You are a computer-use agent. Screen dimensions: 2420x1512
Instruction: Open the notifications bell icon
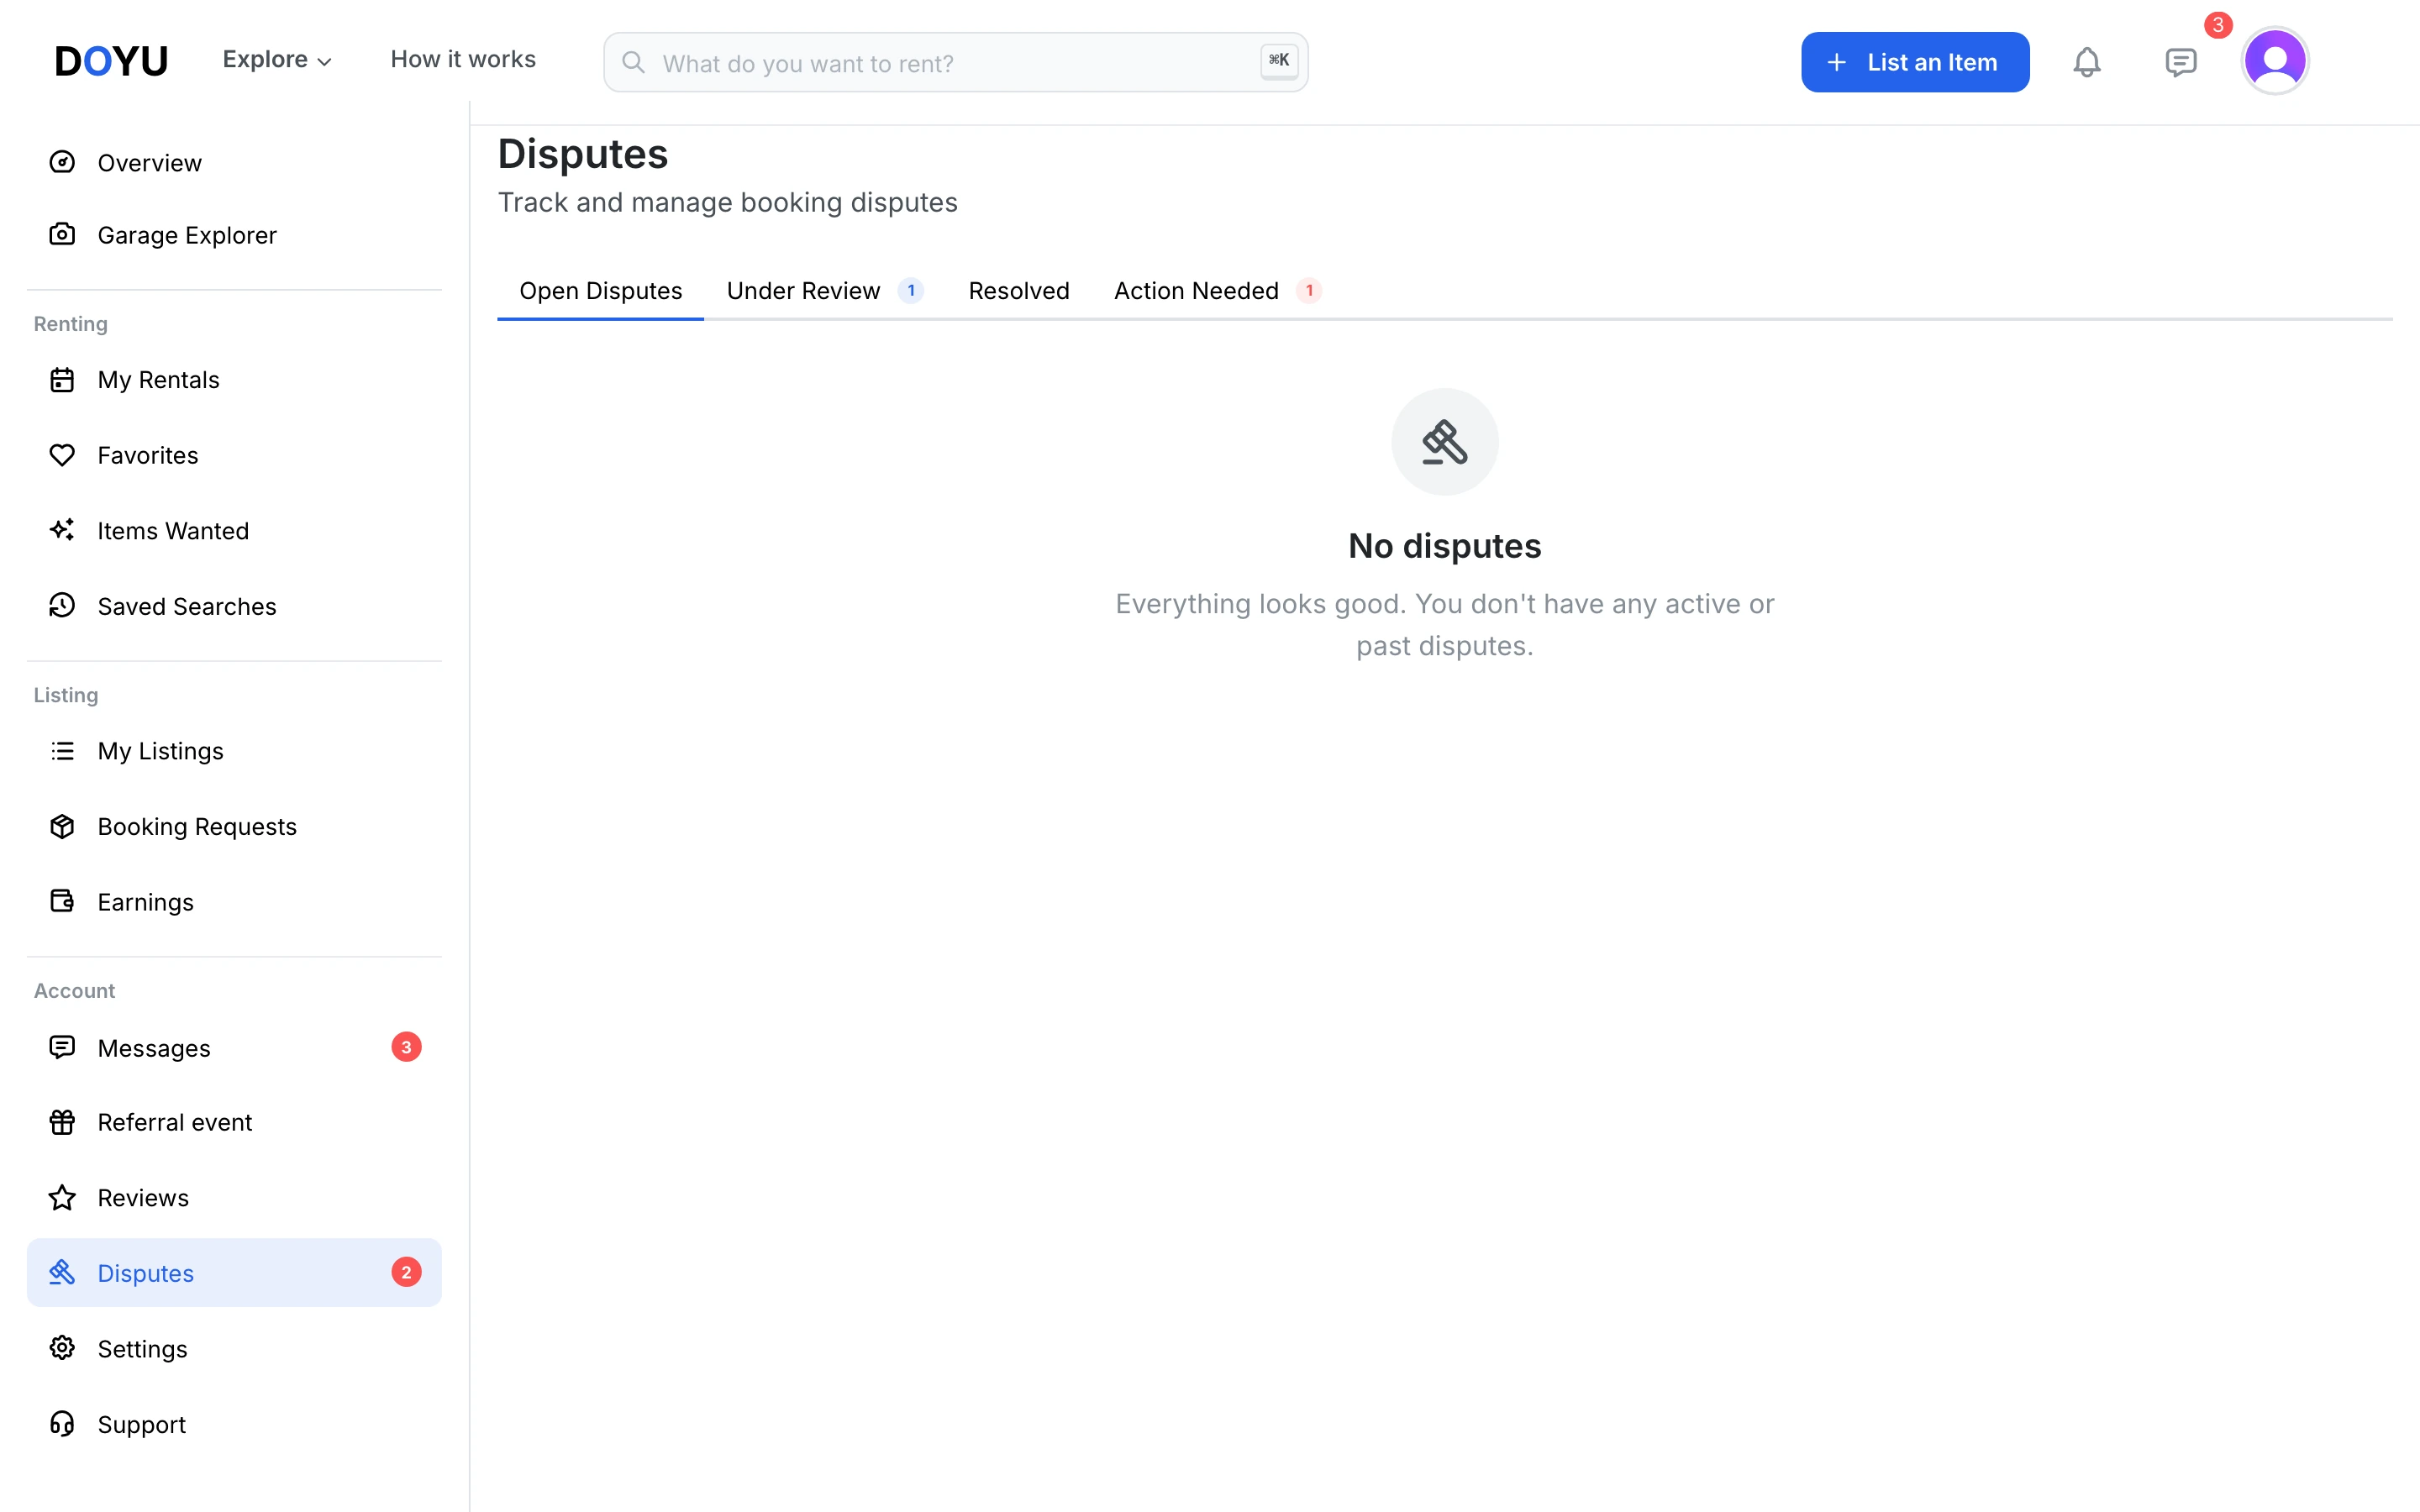coord(2086,62)
